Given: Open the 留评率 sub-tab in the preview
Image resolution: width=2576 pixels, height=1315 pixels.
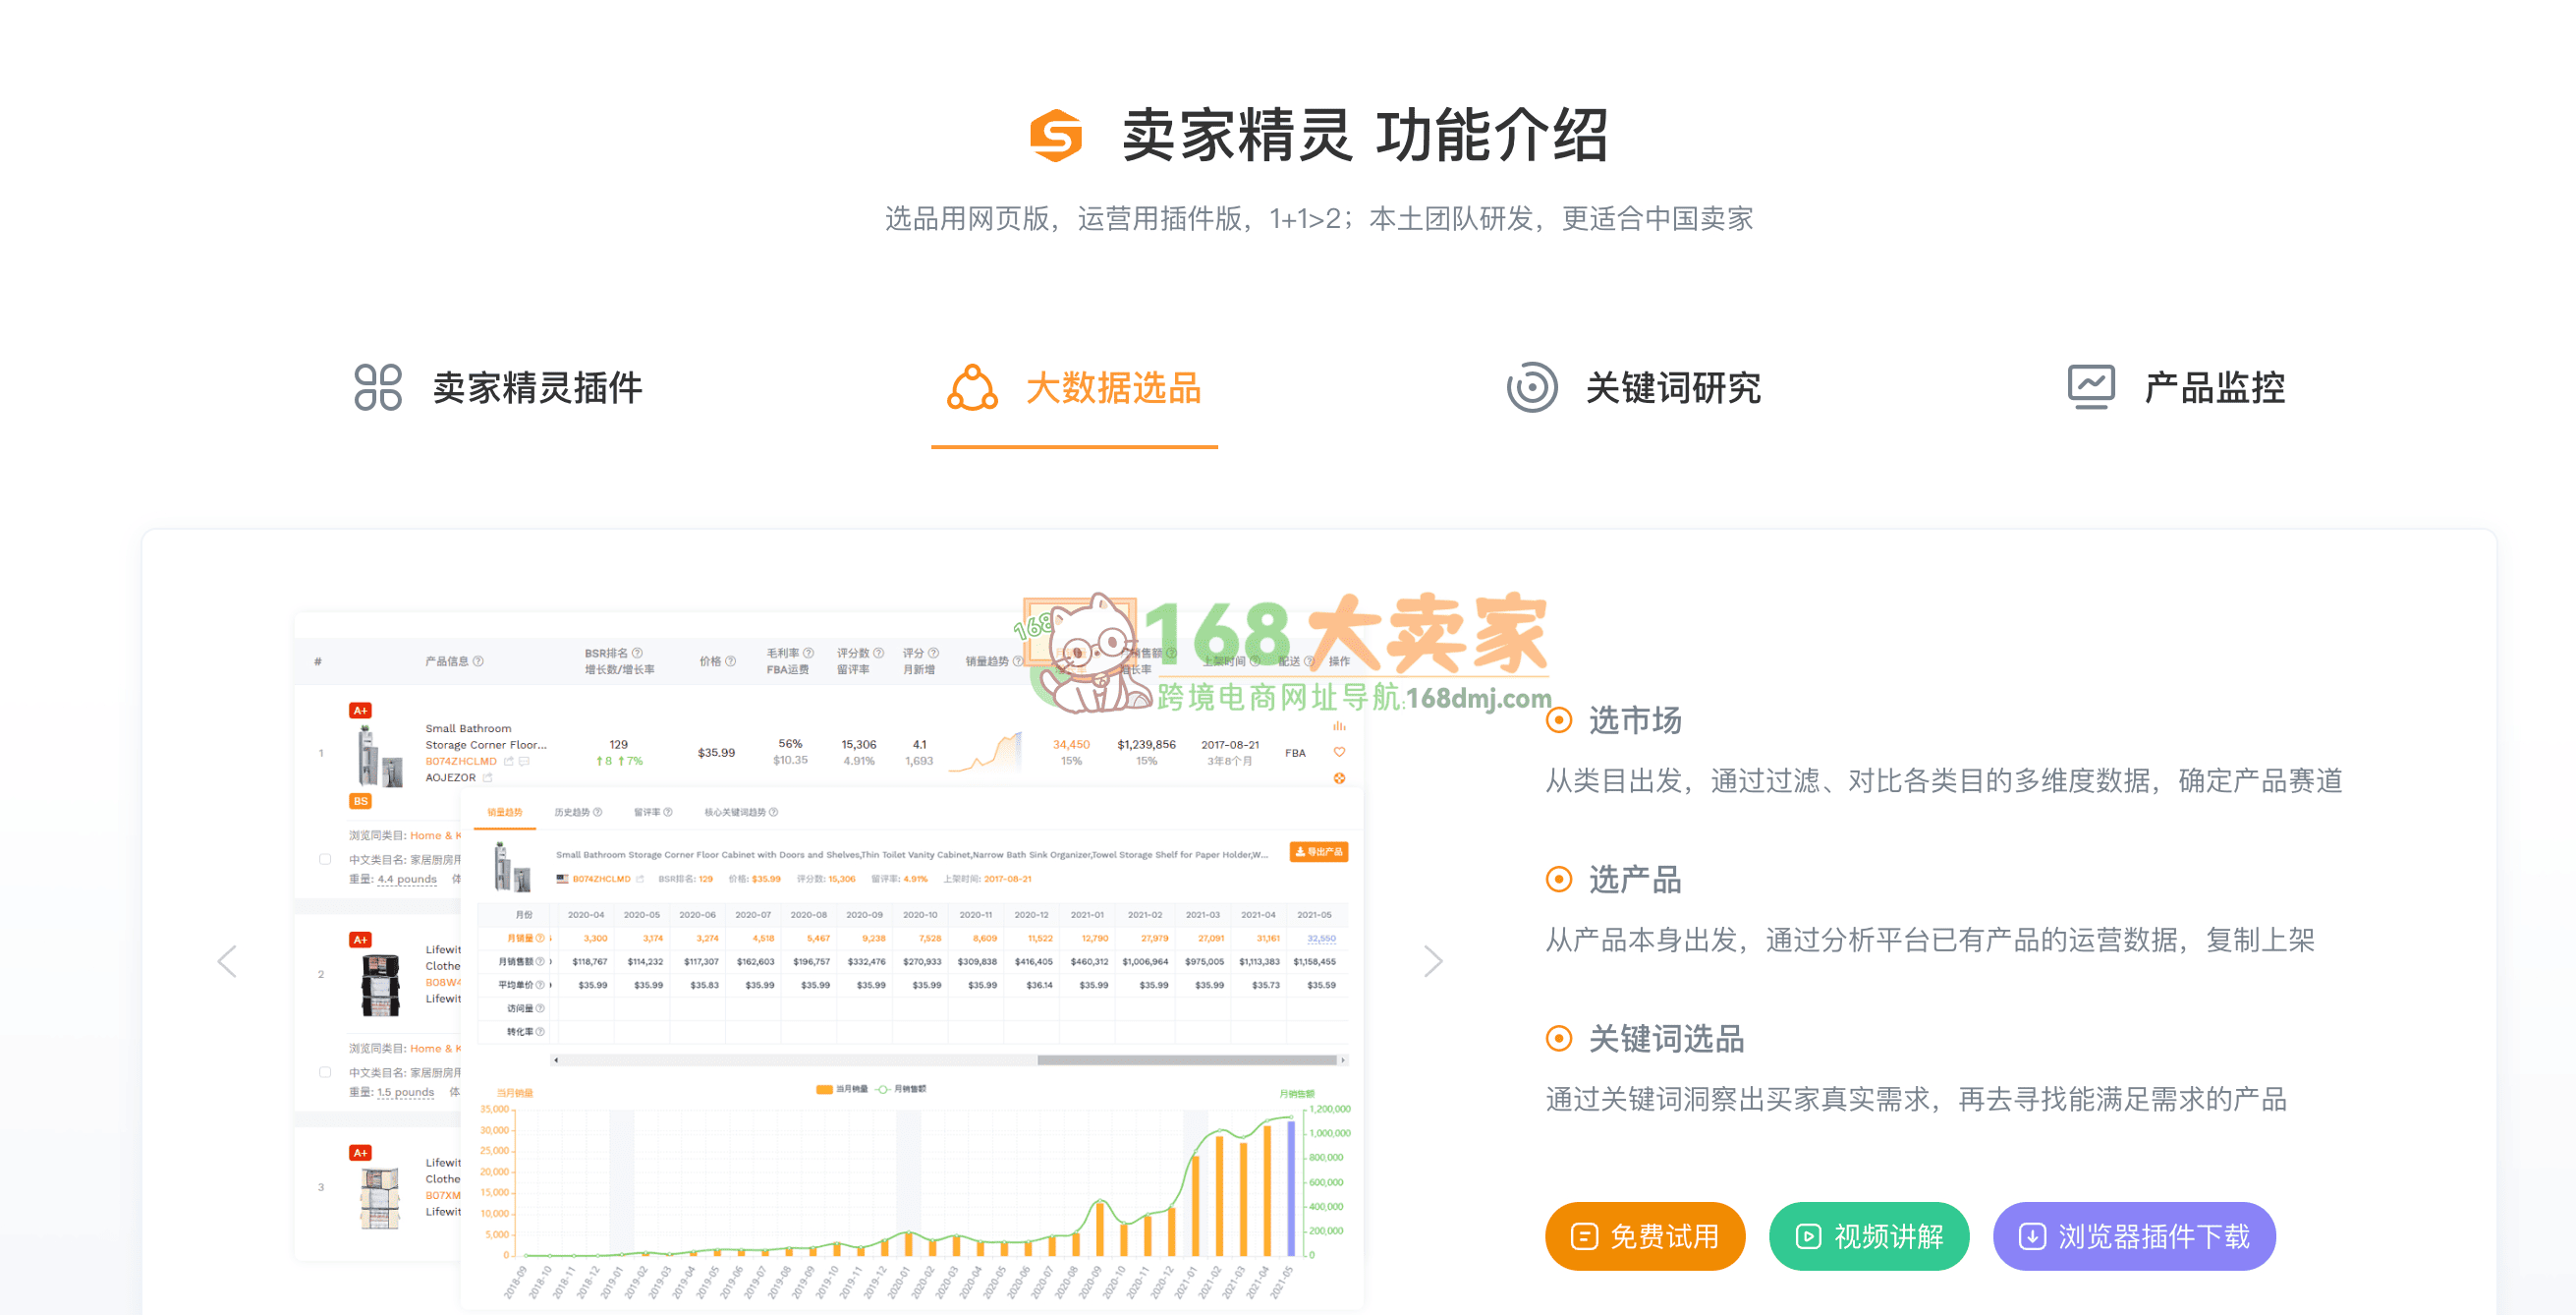Looking at the screenshot, I should (x=653, y=812).
